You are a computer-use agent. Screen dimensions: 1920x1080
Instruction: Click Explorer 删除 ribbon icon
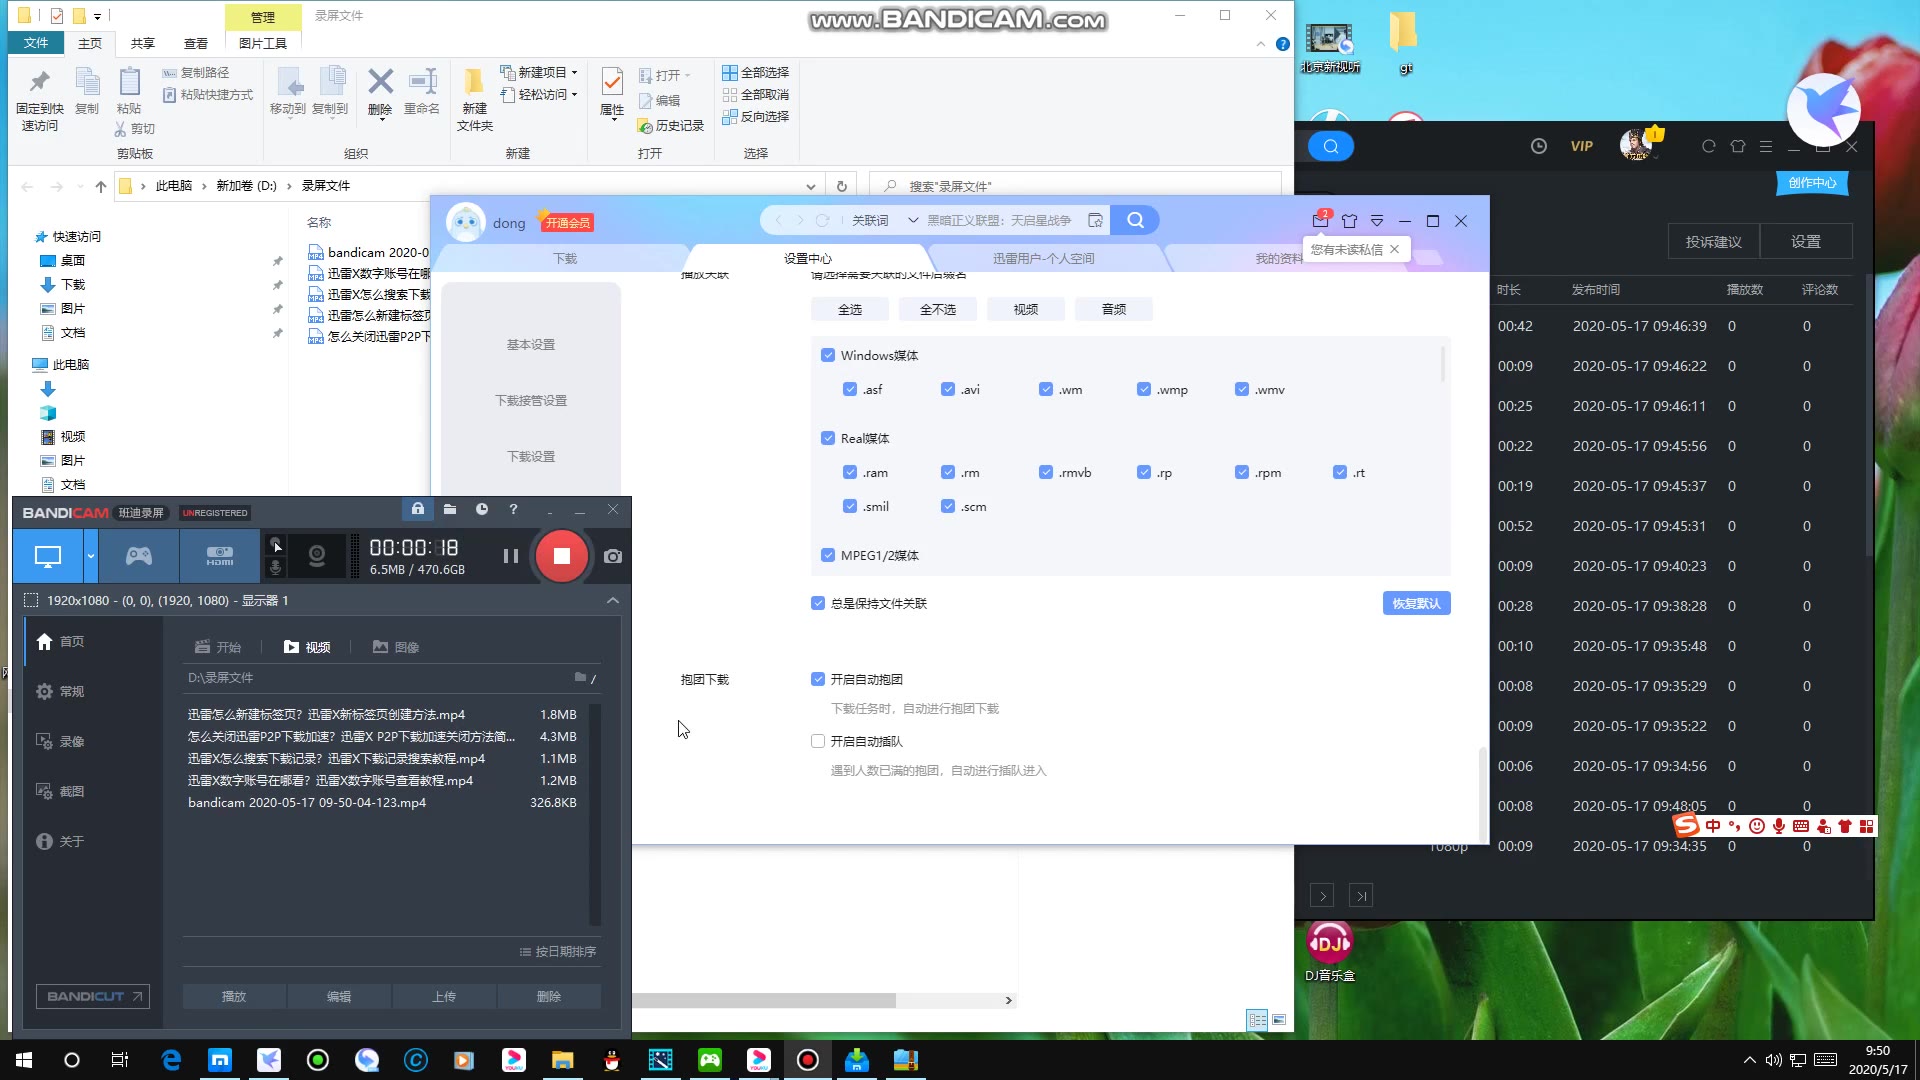380,92
